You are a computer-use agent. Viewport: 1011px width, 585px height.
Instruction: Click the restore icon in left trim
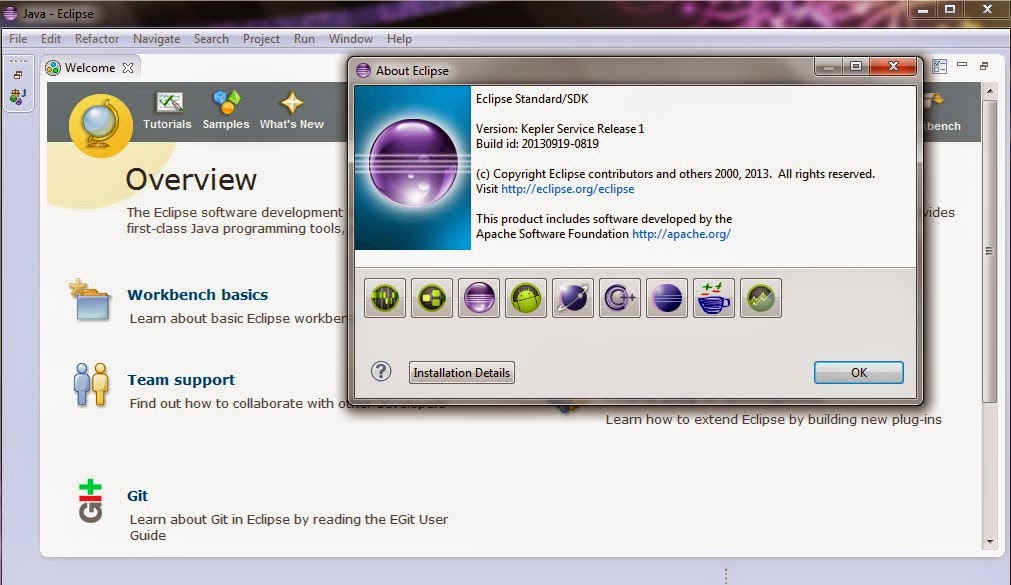18,75
